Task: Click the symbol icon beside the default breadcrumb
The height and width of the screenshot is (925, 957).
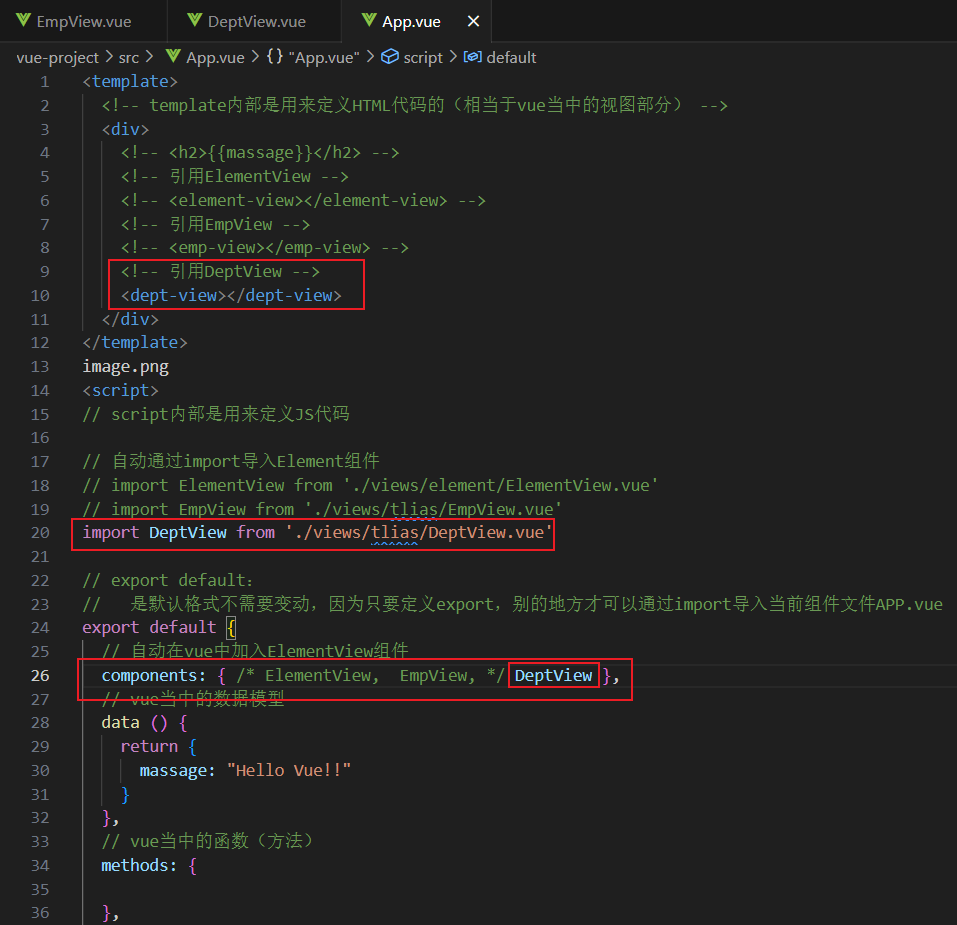Action: tap(471, 57)
